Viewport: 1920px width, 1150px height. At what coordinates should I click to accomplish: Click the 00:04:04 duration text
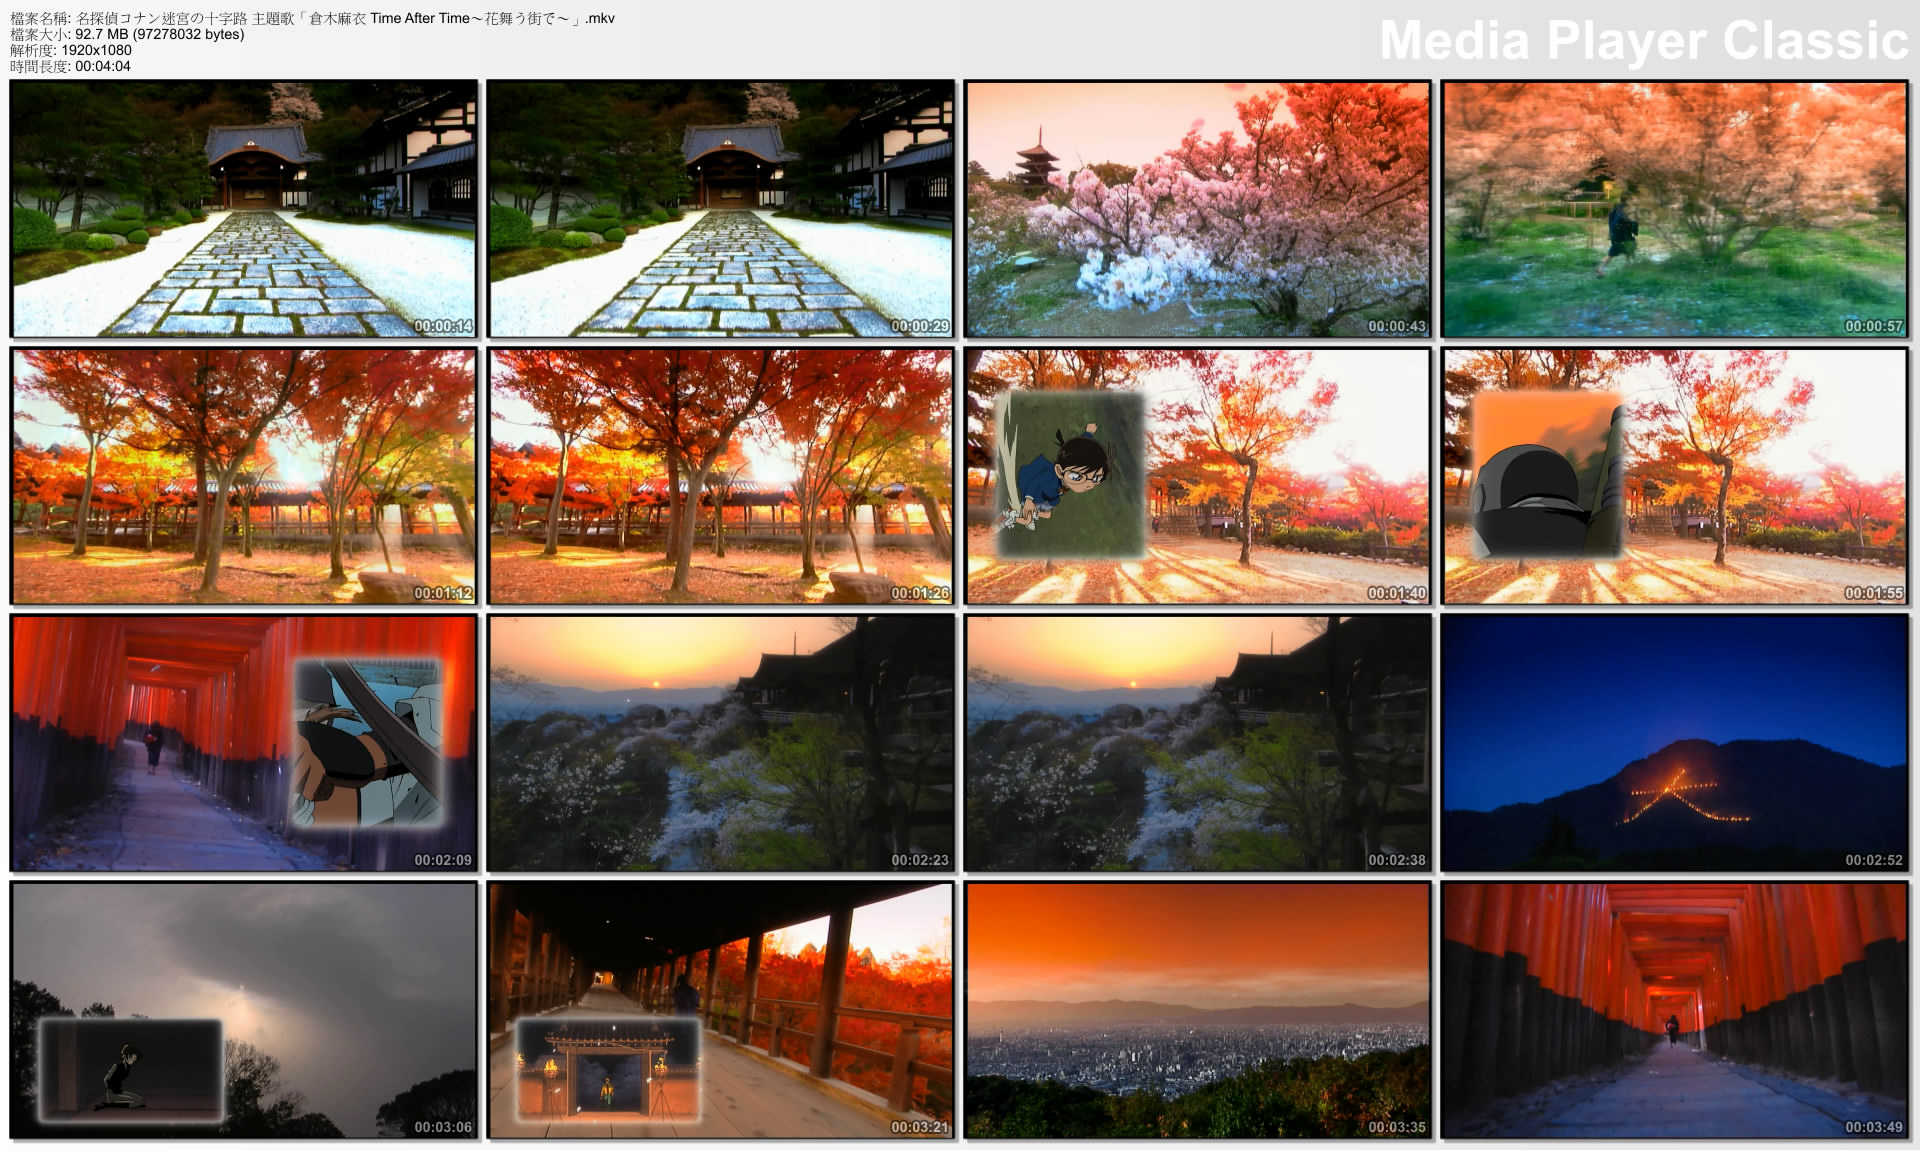pyautogui.click(x=102, y=66)
